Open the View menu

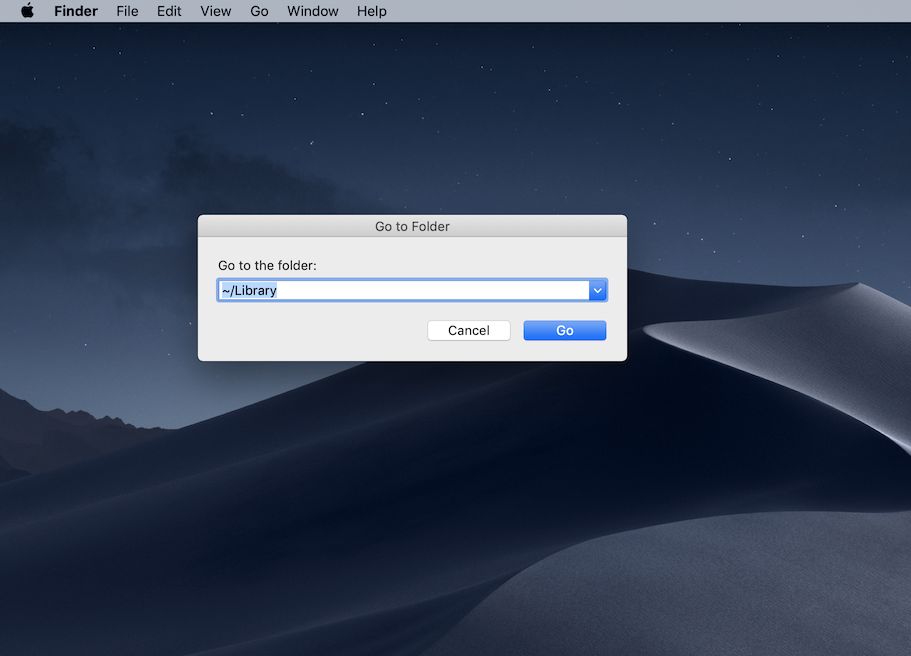coord(215,11)
